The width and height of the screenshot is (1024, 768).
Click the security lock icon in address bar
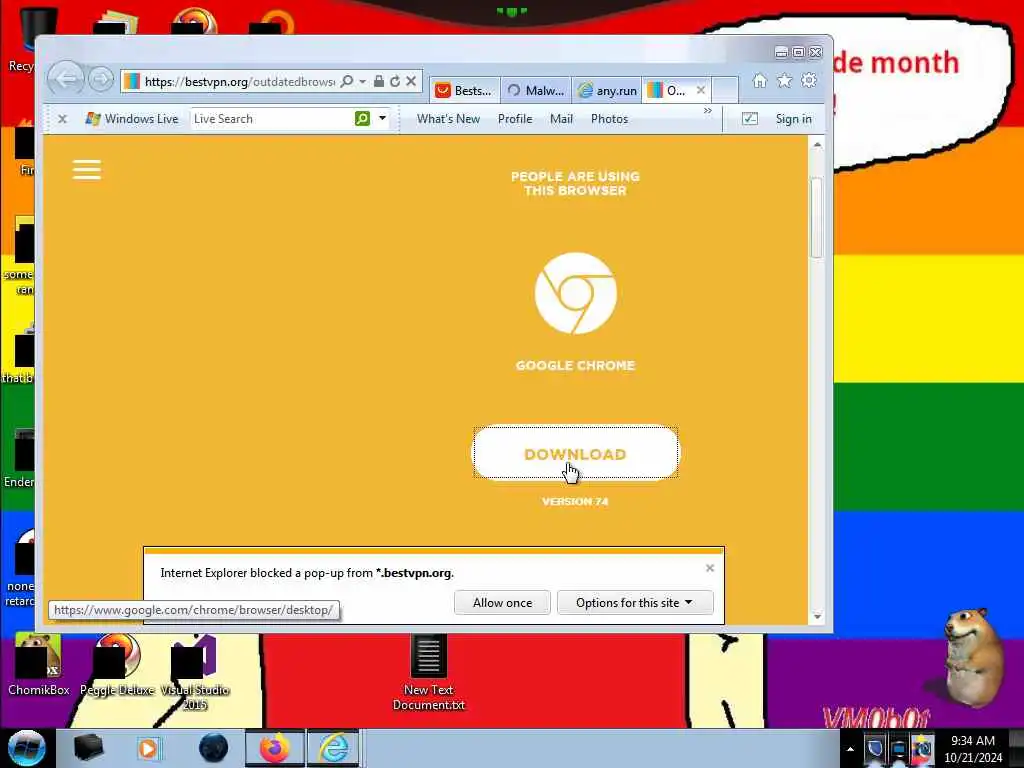[379, 81]
